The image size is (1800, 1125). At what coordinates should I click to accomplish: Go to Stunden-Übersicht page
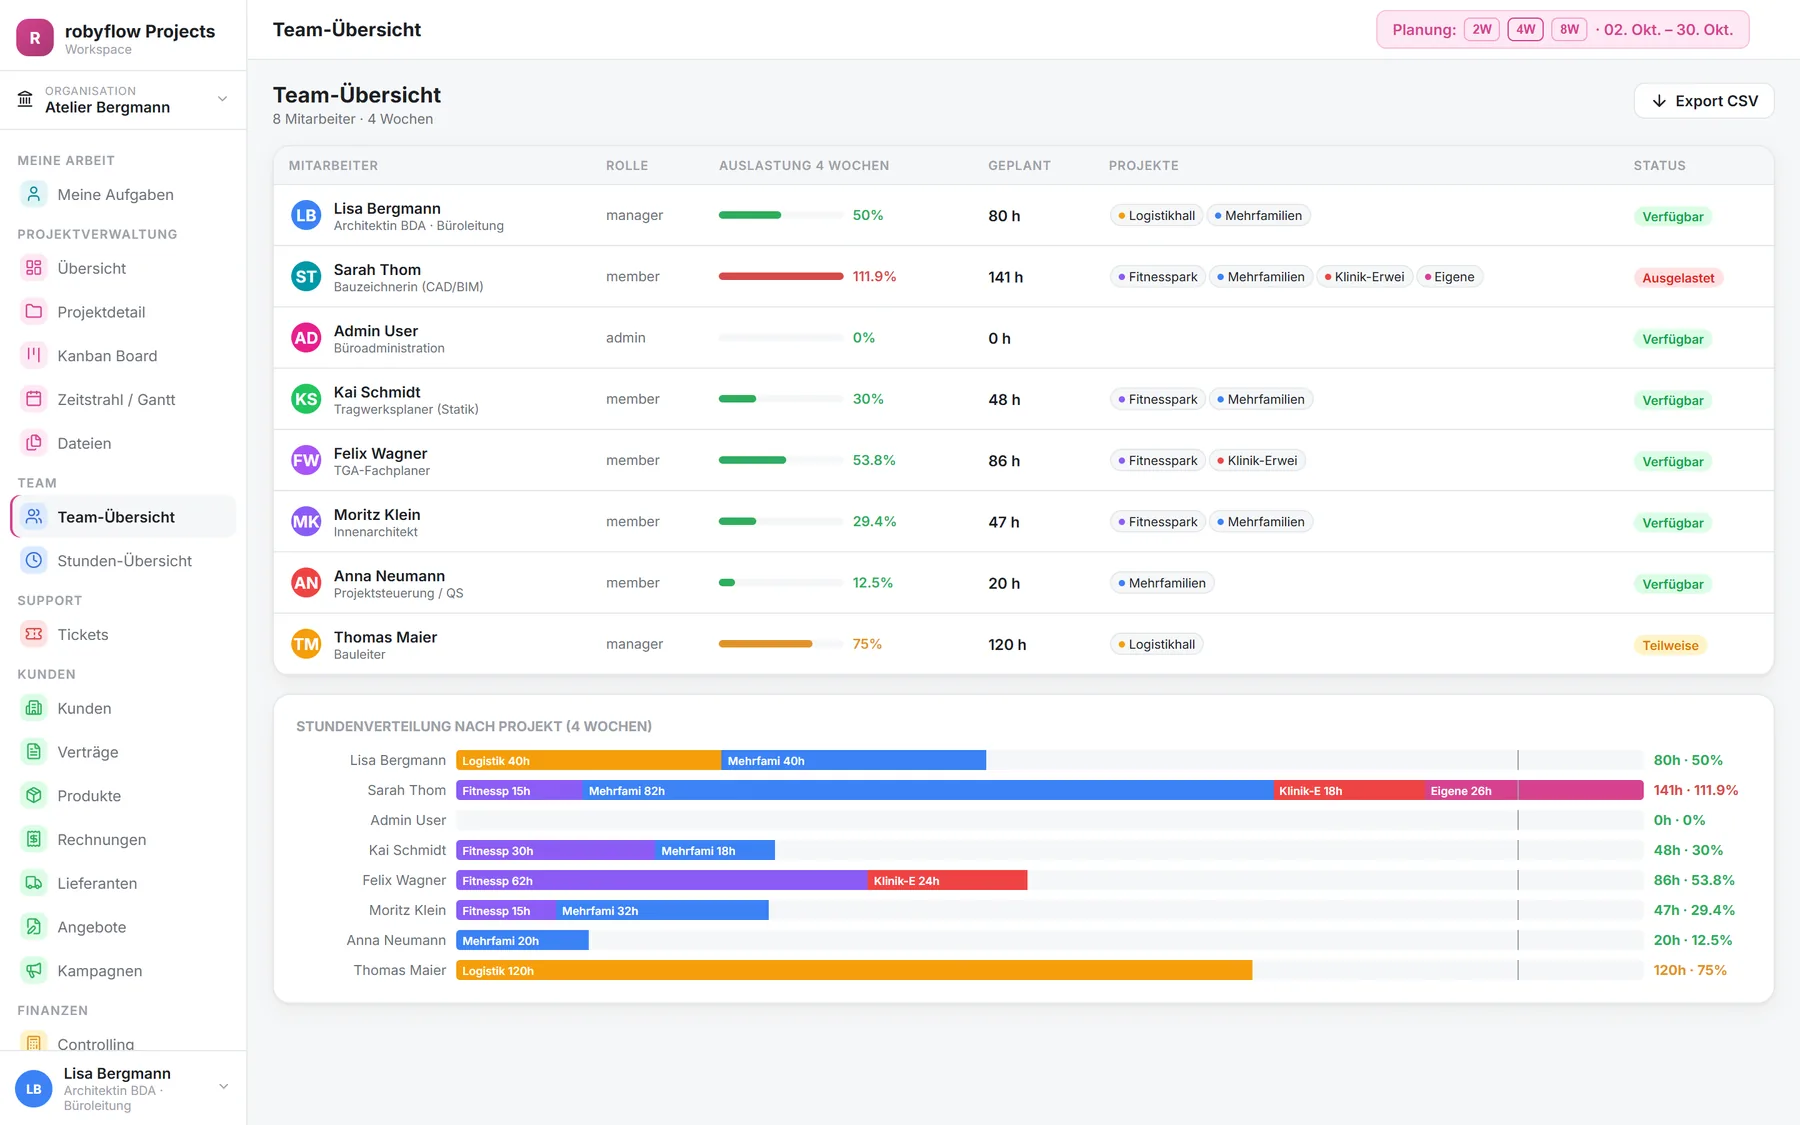pyautogui.click(x=123, y=561)
